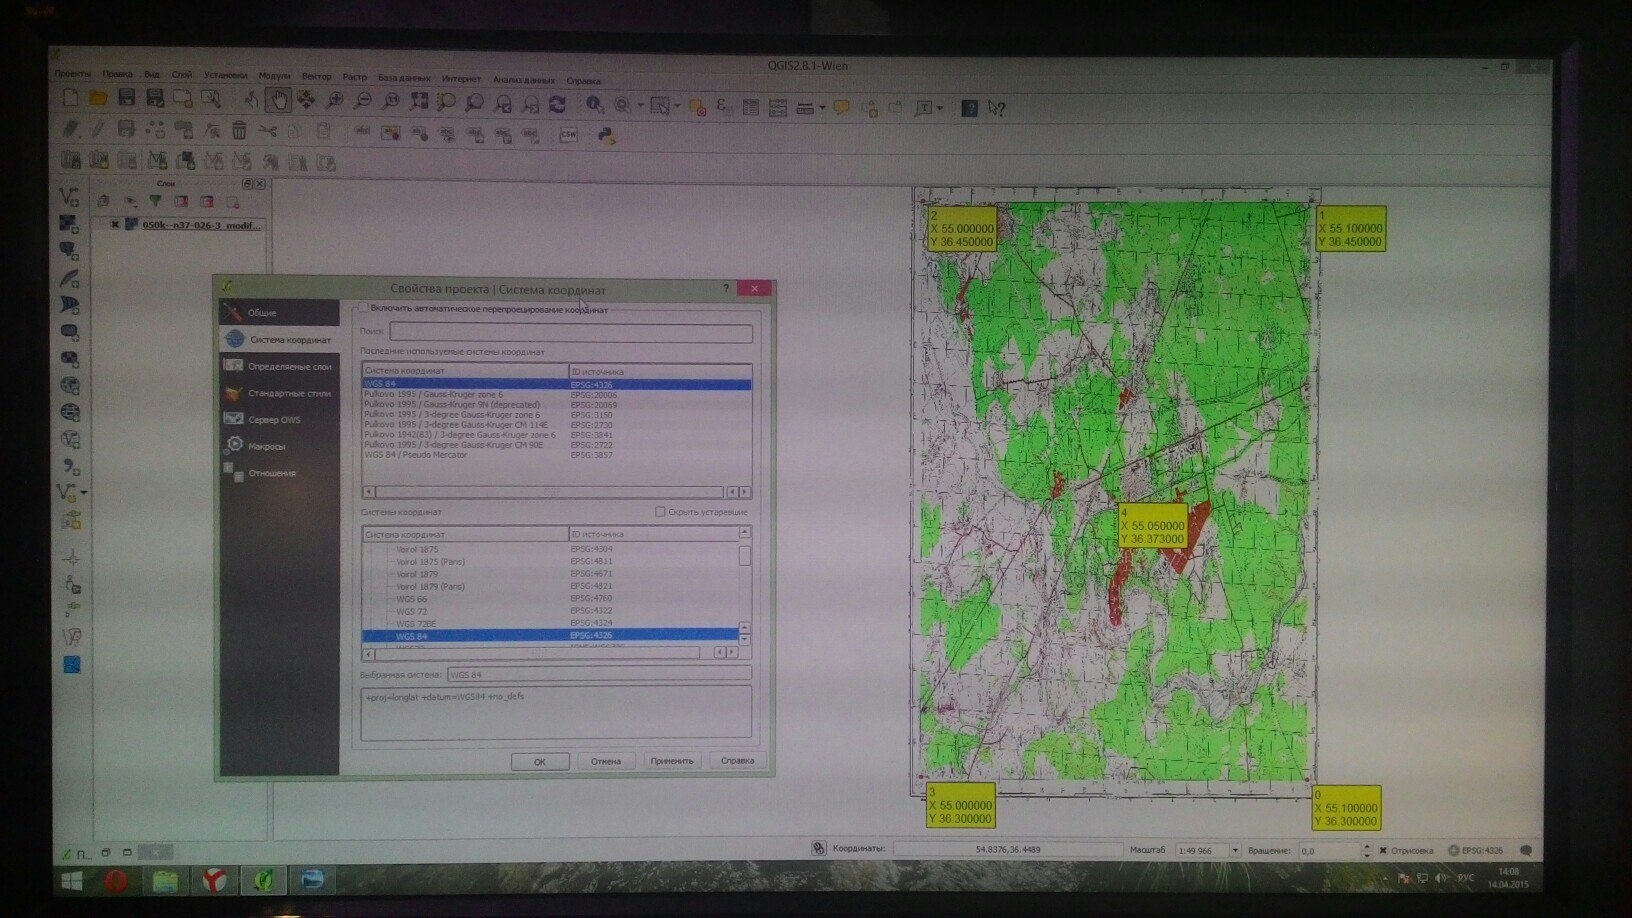Click the Add Raster Layer icon

(x=68, y=224)
